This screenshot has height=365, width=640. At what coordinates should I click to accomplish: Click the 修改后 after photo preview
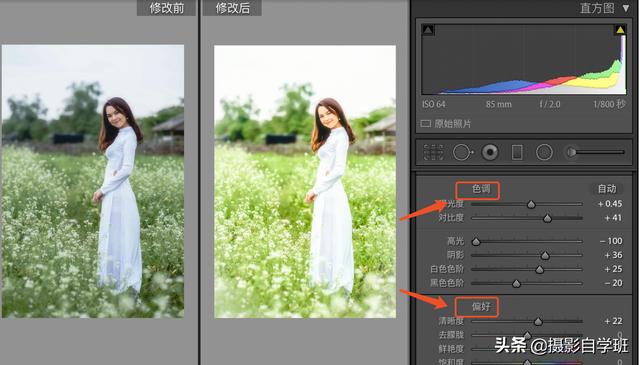point(305,182)
